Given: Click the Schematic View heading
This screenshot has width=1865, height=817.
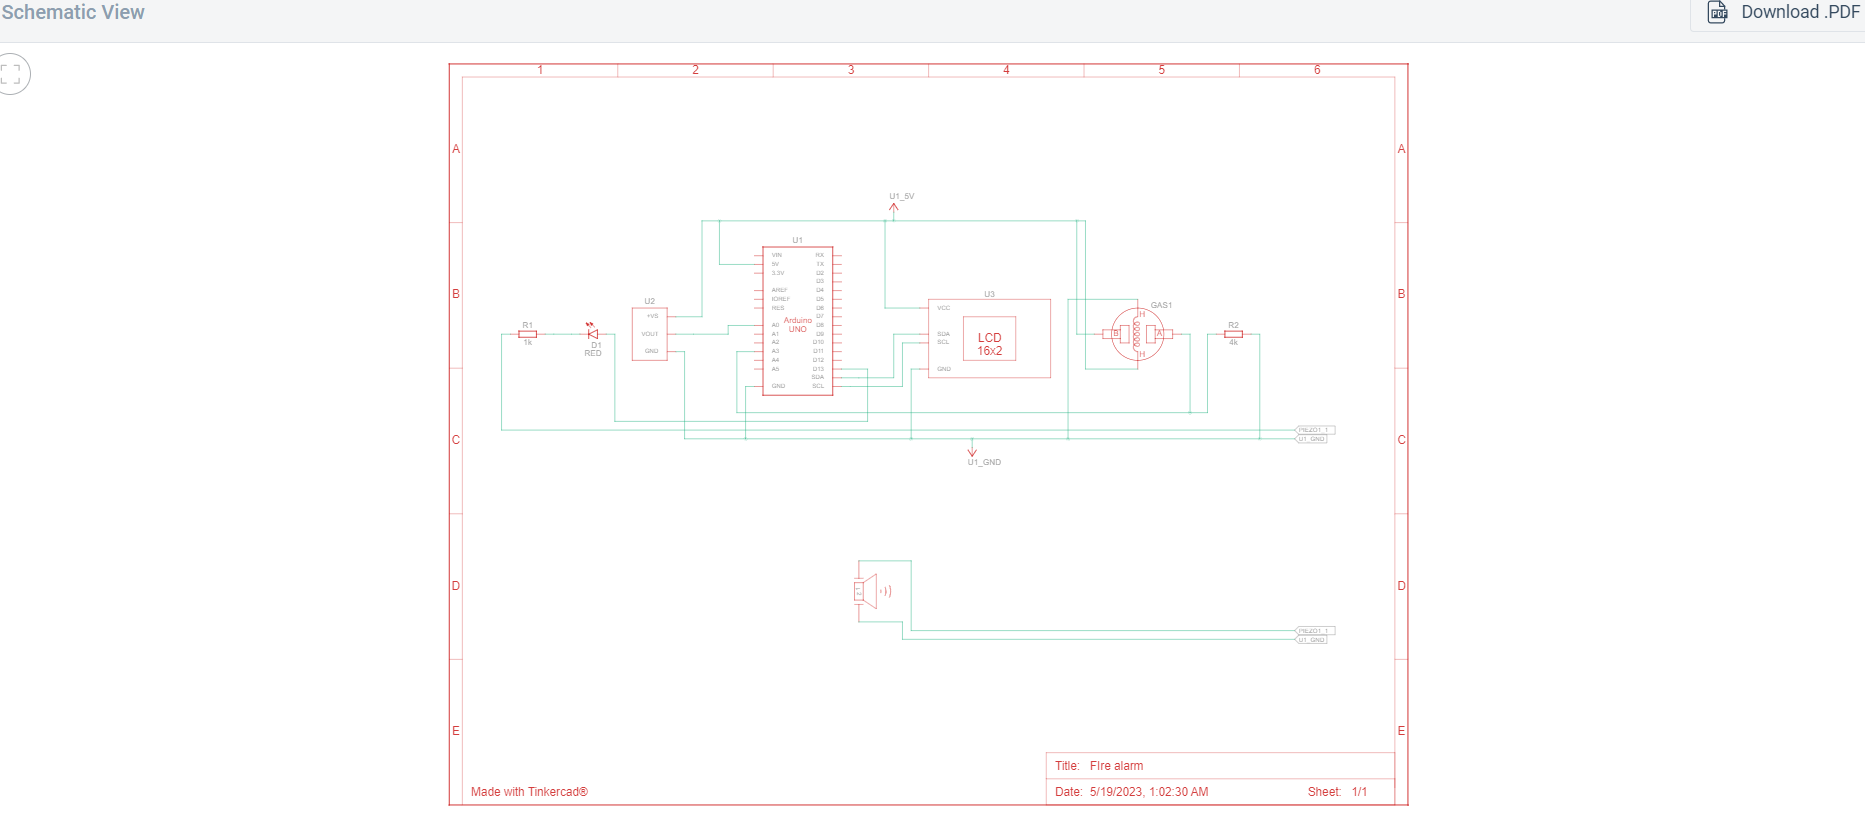Looking at the screenshot, I should click(73, 12).
